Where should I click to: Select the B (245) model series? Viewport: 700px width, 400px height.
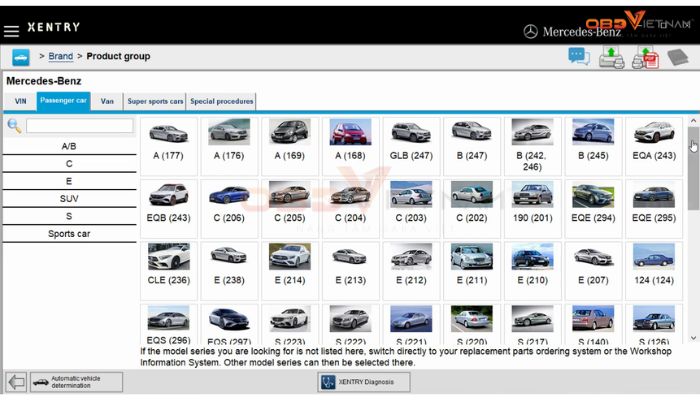pyautogui.click(x=593, y=146)
